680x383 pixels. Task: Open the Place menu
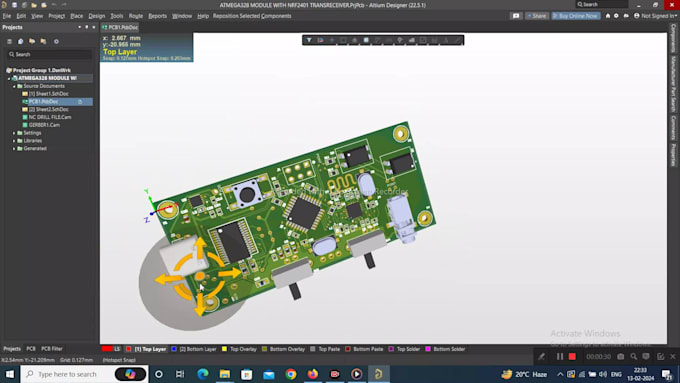pyautogui.click(x=76, y=16)
